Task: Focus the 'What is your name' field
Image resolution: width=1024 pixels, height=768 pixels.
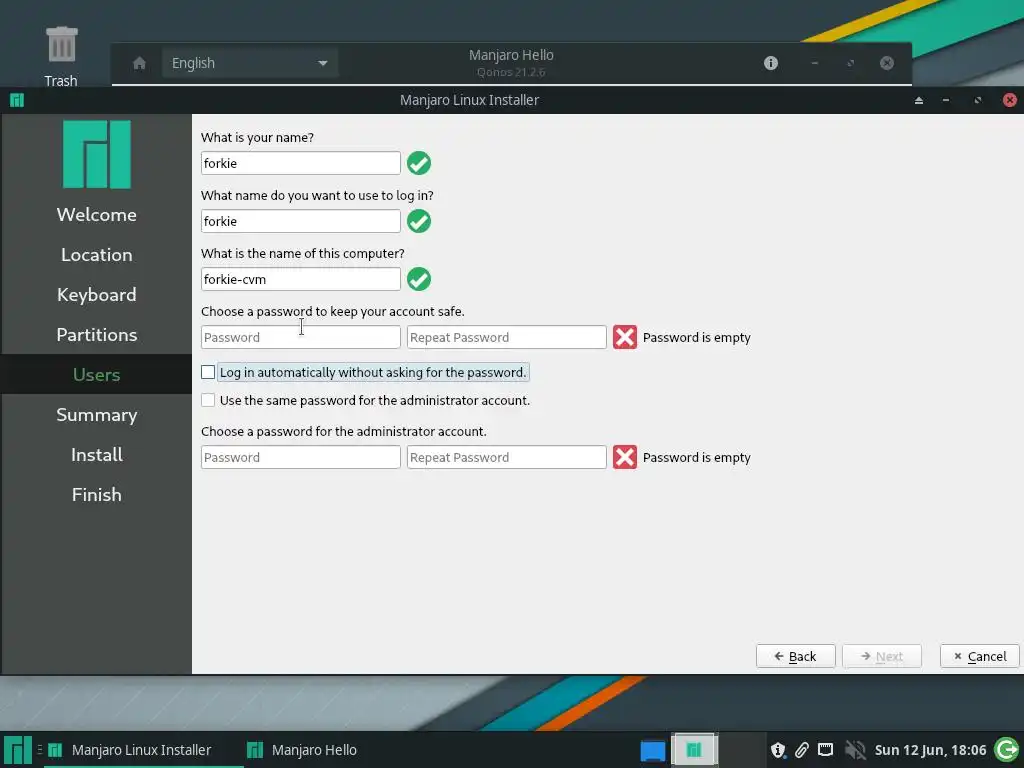Action: [x=300, y=163]
